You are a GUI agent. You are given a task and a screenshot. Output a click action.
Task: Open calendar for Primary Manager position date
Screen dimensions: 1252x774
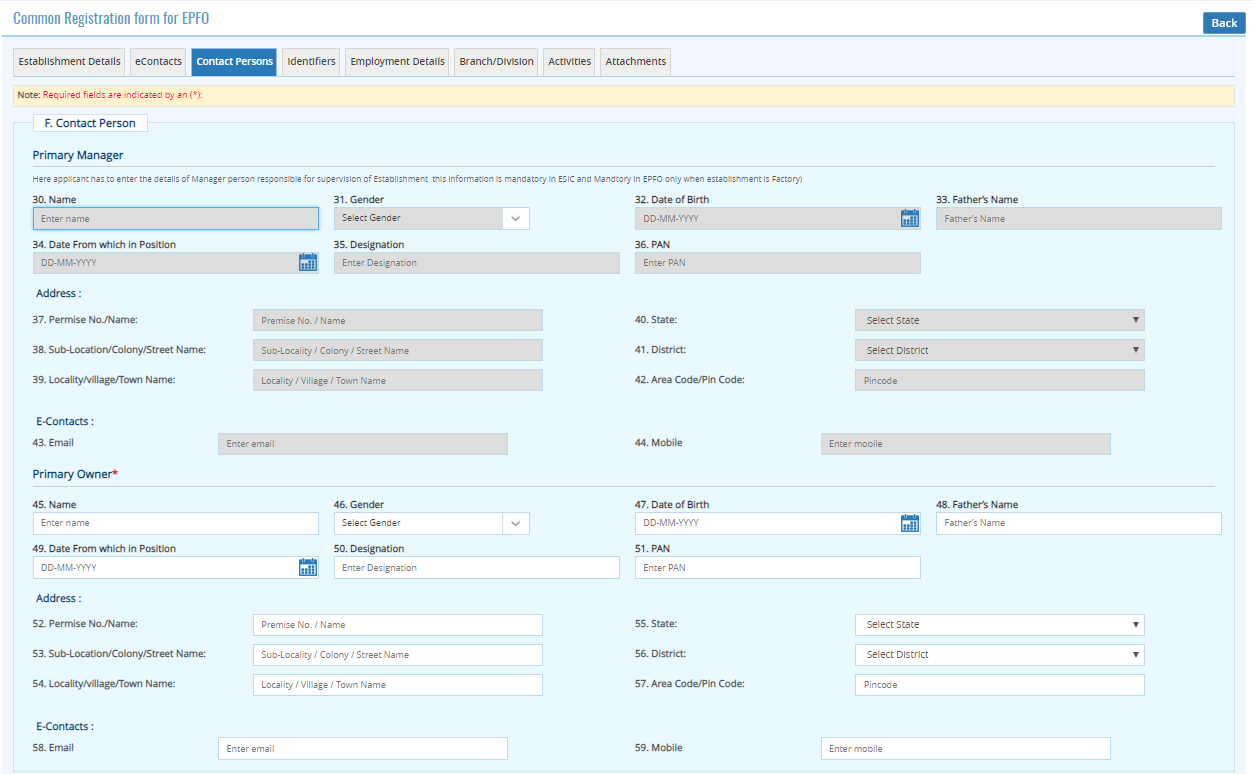308,263
